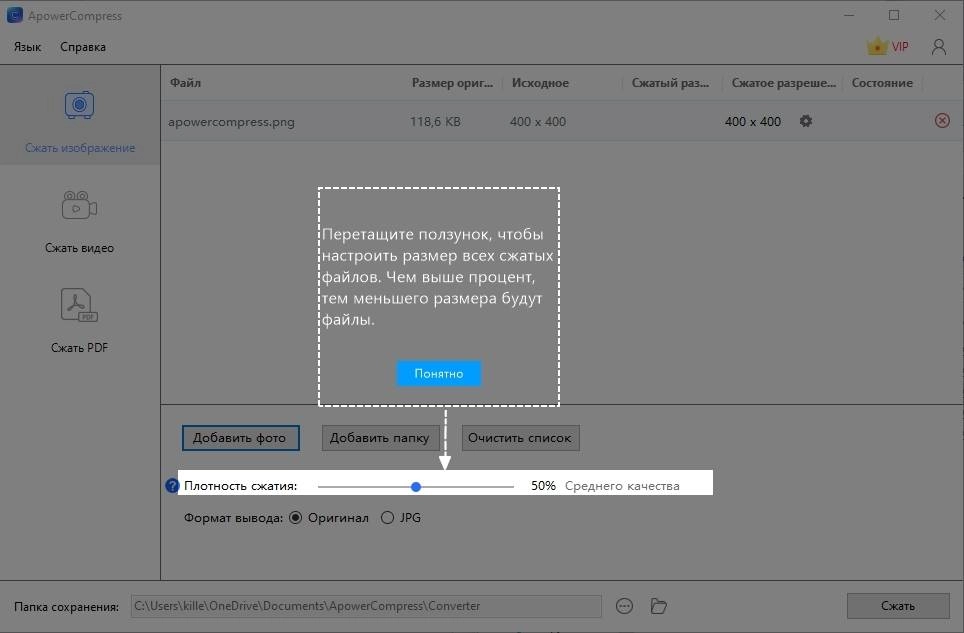Screen dimensions: 964x633
Task: Select the apowercompress.png file row
Action: pyautogui.click(x=562, y=121)
